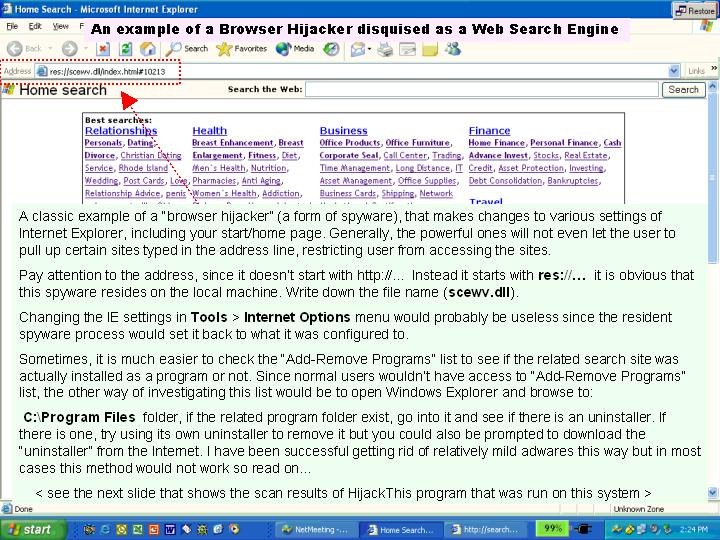Open the Back history dropdown arrow
Viewport: 720px width, 540px height.
[x=50, y=48]
